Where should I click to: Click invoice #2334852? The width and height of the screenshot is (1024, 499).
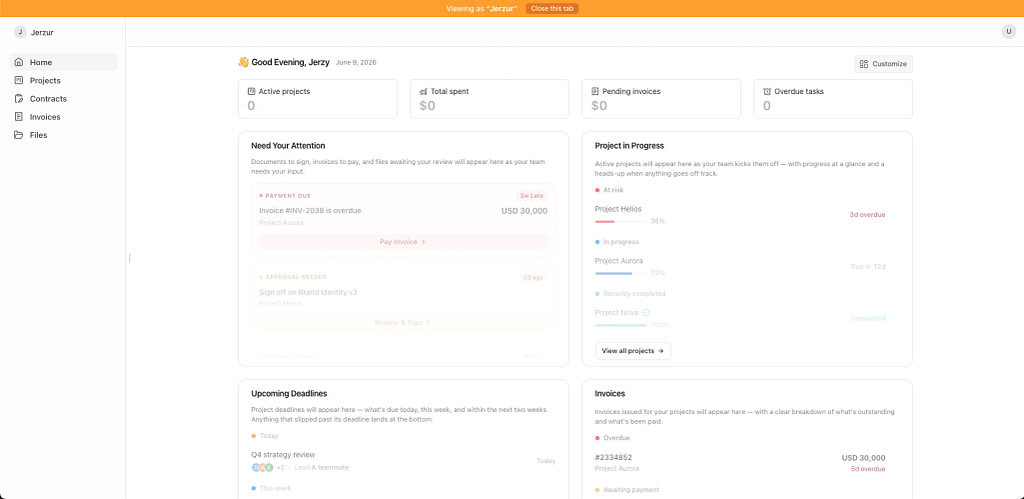[613, 457]
